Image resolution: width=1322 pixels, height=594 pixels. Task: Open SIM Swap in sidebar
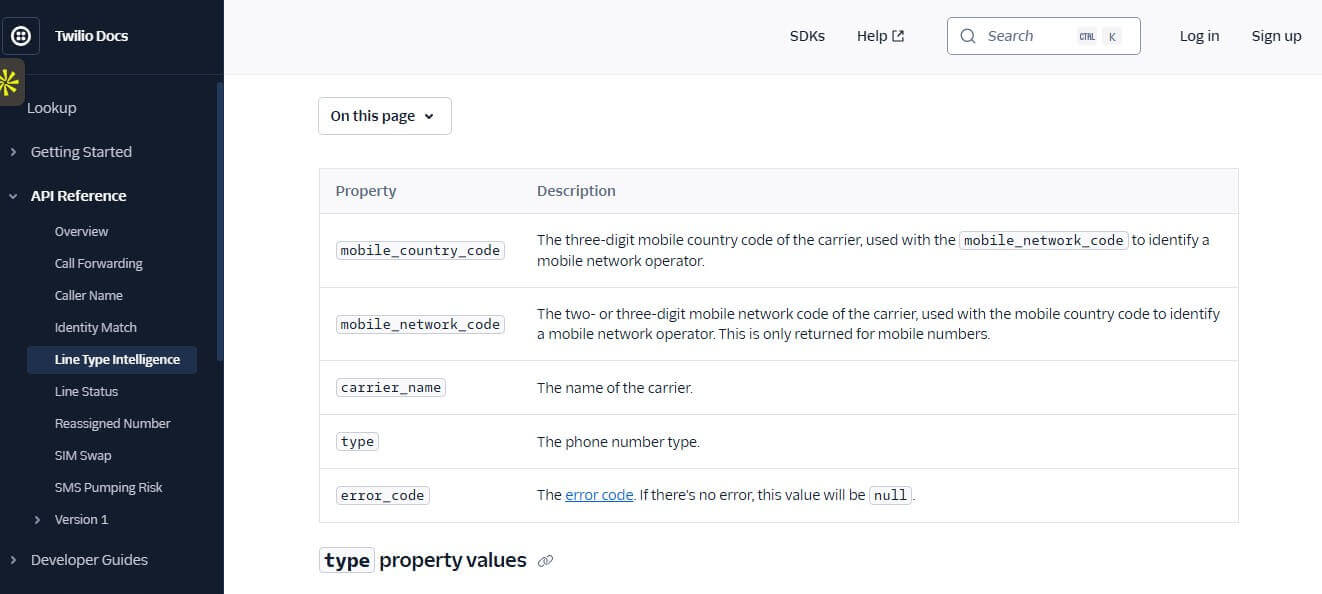click(83, 456)
